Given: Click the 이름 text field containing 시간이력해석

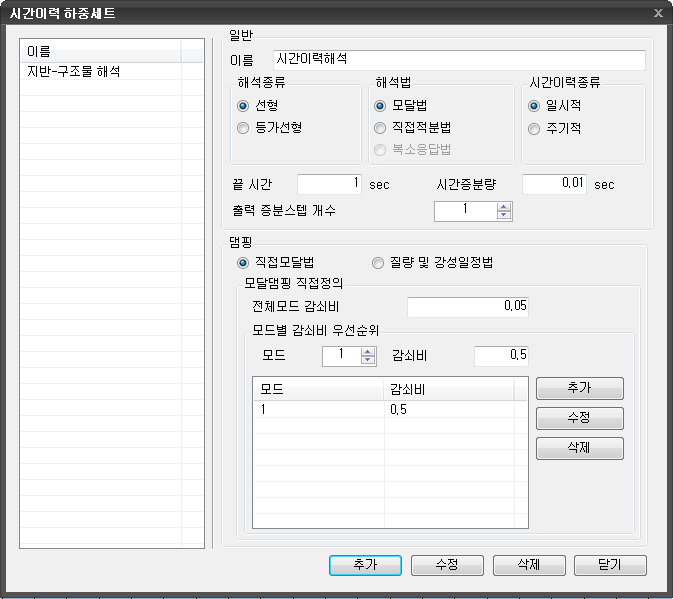Looking at the screenshot, I should pos(458,60).
